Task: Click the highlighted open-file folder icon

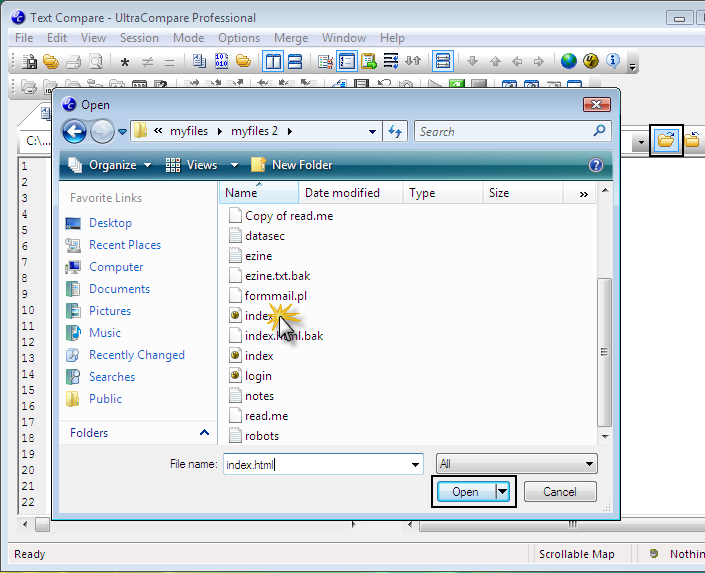Action: [666, 141]
